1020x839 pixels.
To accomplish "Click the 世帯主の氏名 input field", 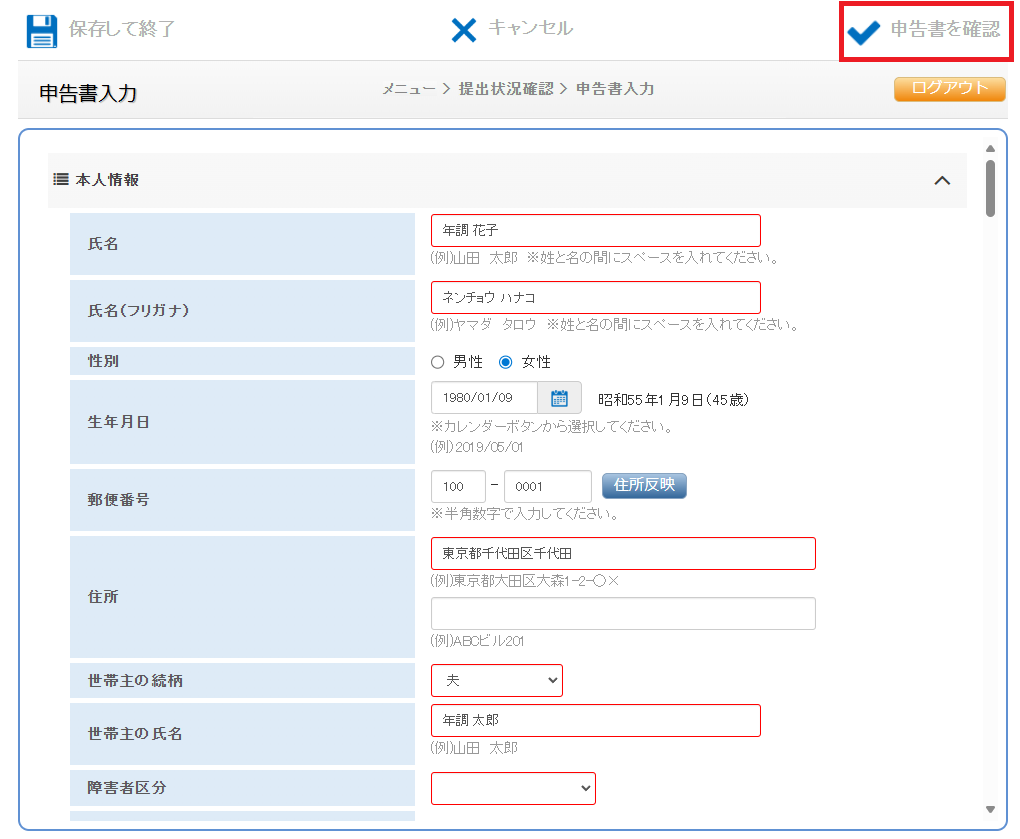I will 595,721.
